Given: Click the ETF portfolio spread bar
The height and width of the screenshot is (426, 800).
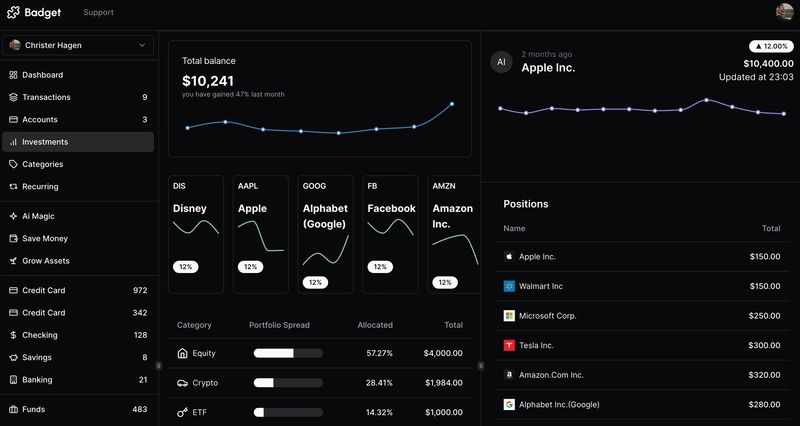Looking at the screenshot, I should [288, 412].
